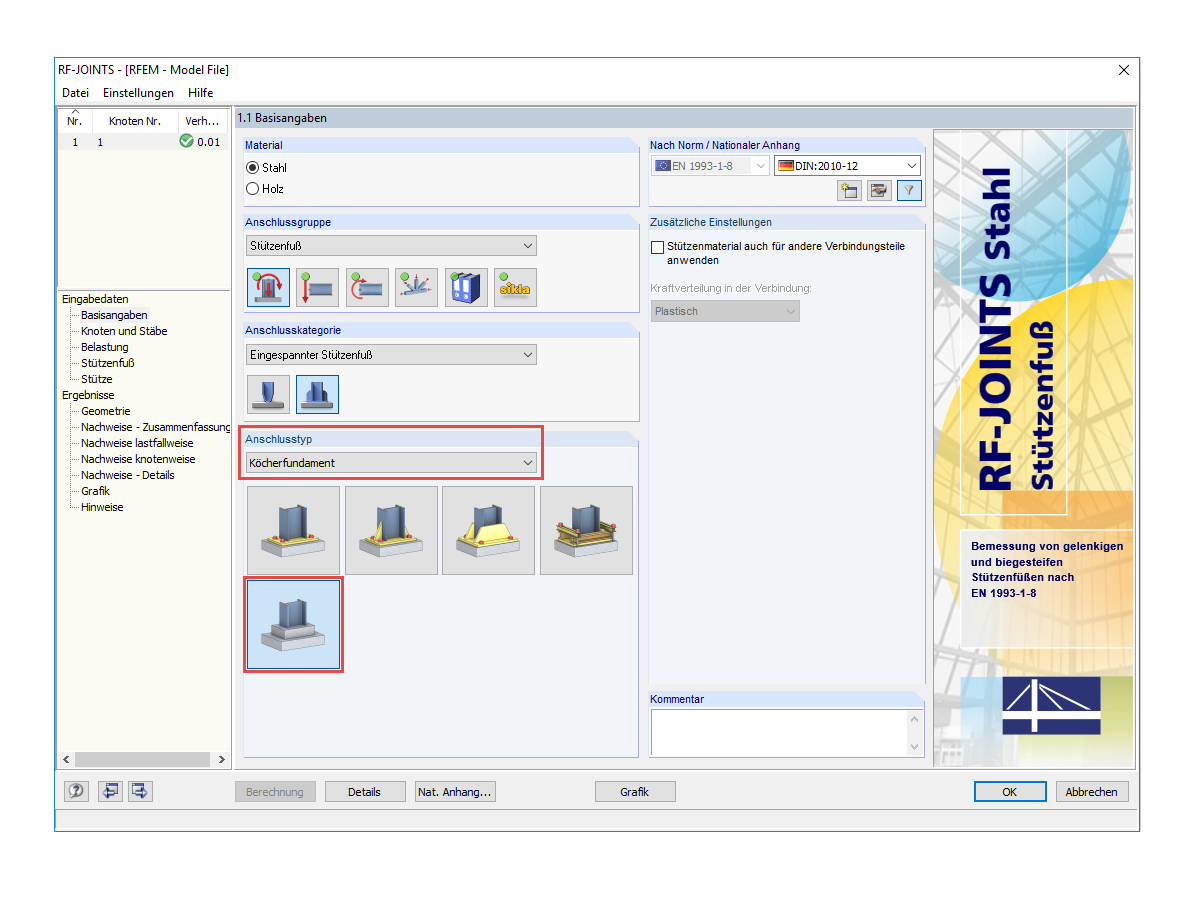Select the Holz material radio button
This screenshot has height=900, width=1200.
pyautogui.click(x=252, y=188)
